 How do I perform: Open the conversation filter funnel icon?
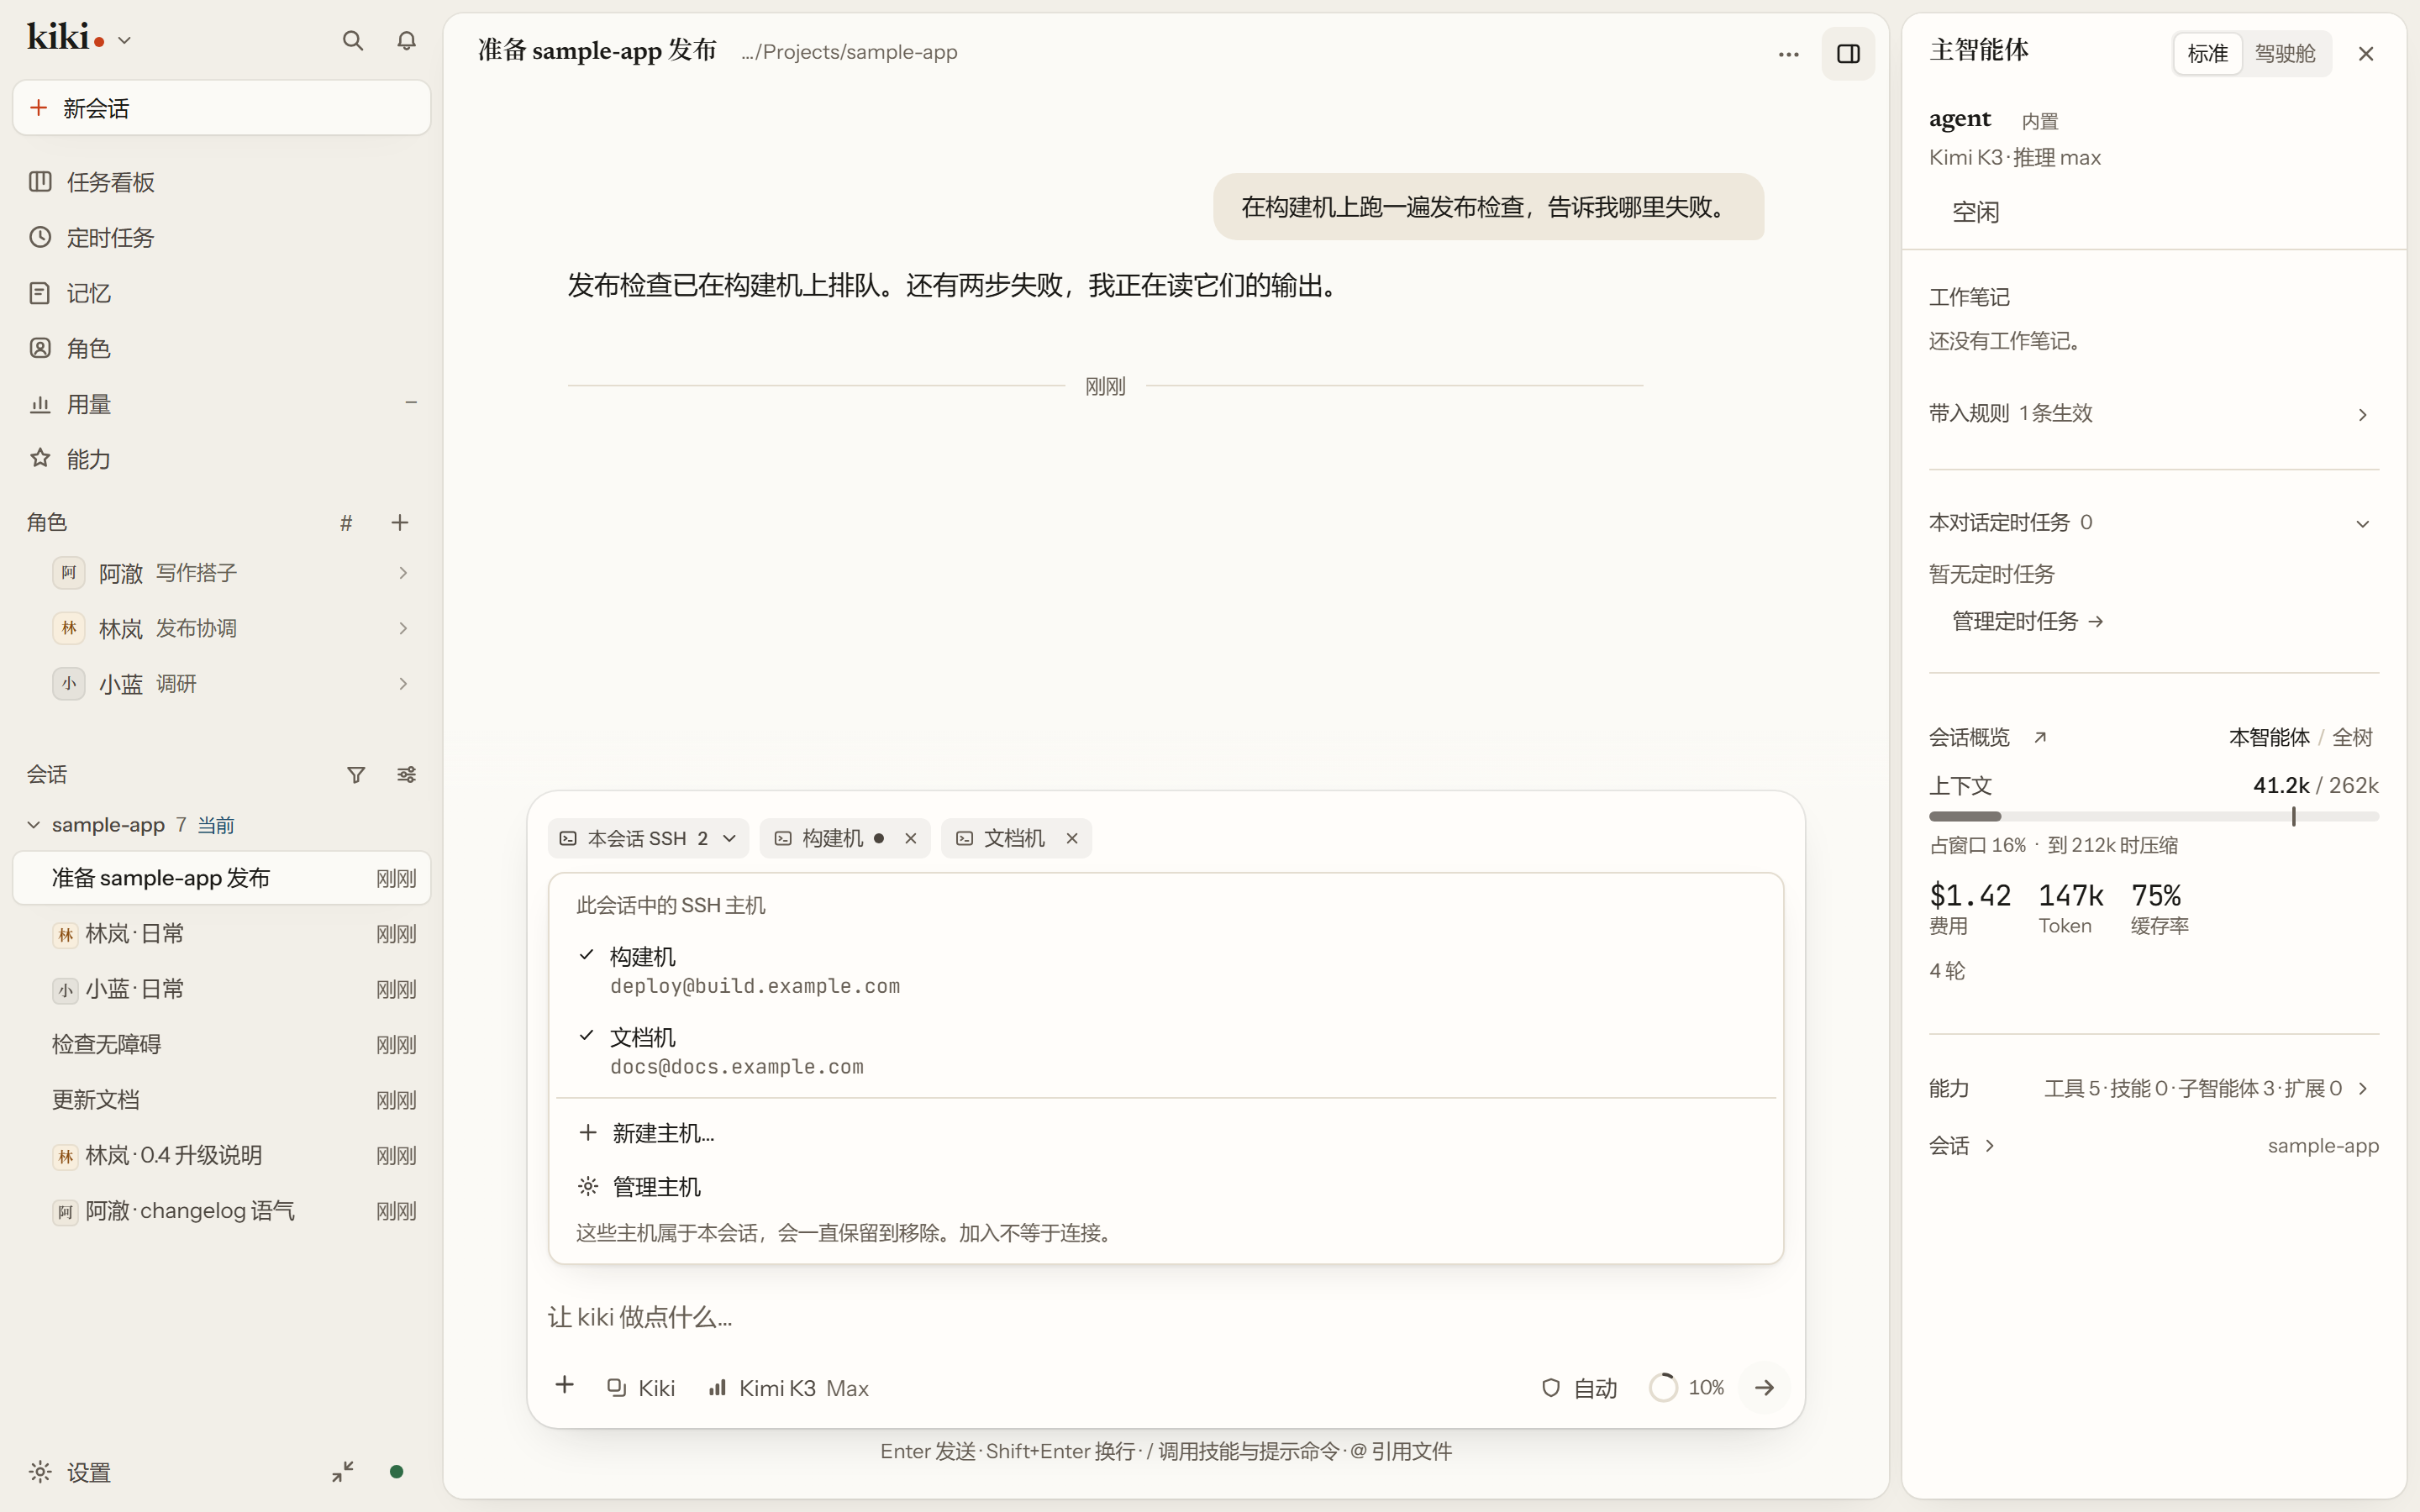coord(356,775)
